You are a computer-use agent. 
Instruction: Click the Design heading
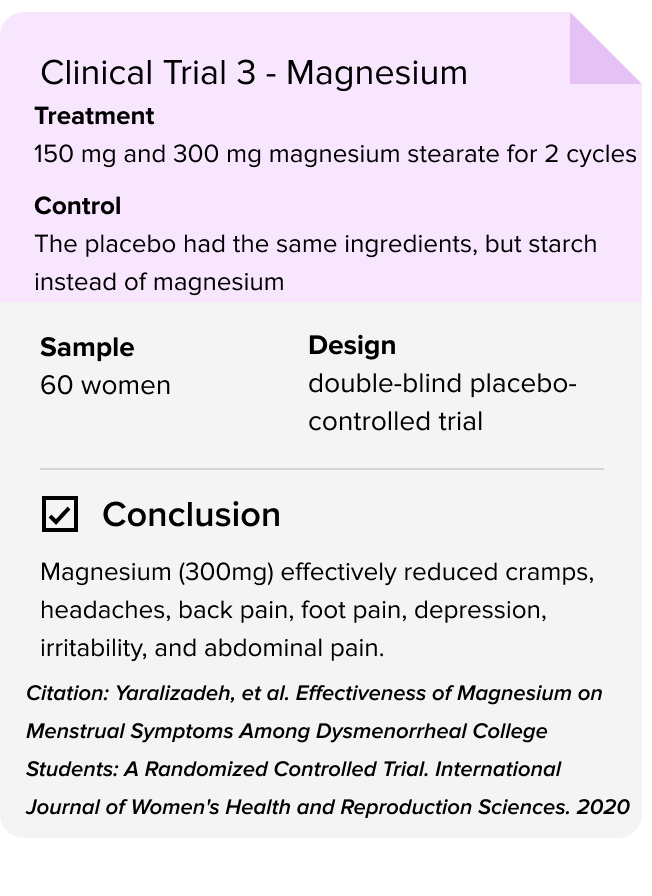pos(352,345)
